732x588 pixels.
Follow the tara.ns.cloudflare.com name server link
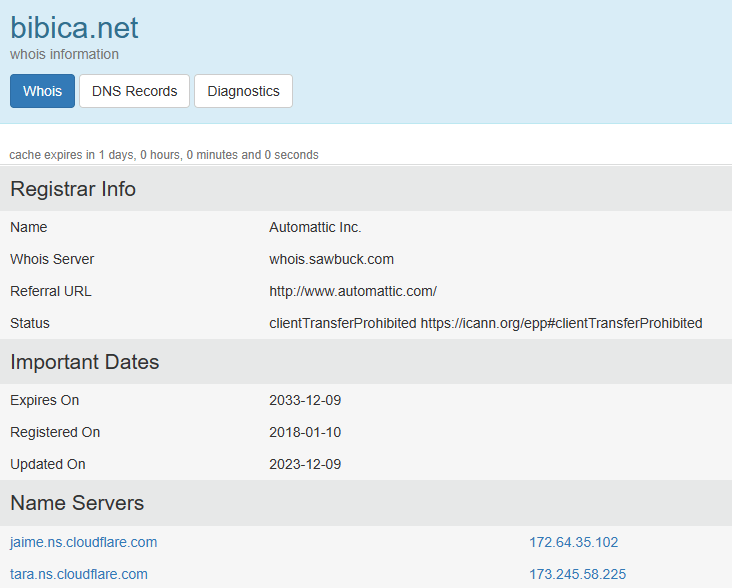pyautogui.click(x=79, y=574)
